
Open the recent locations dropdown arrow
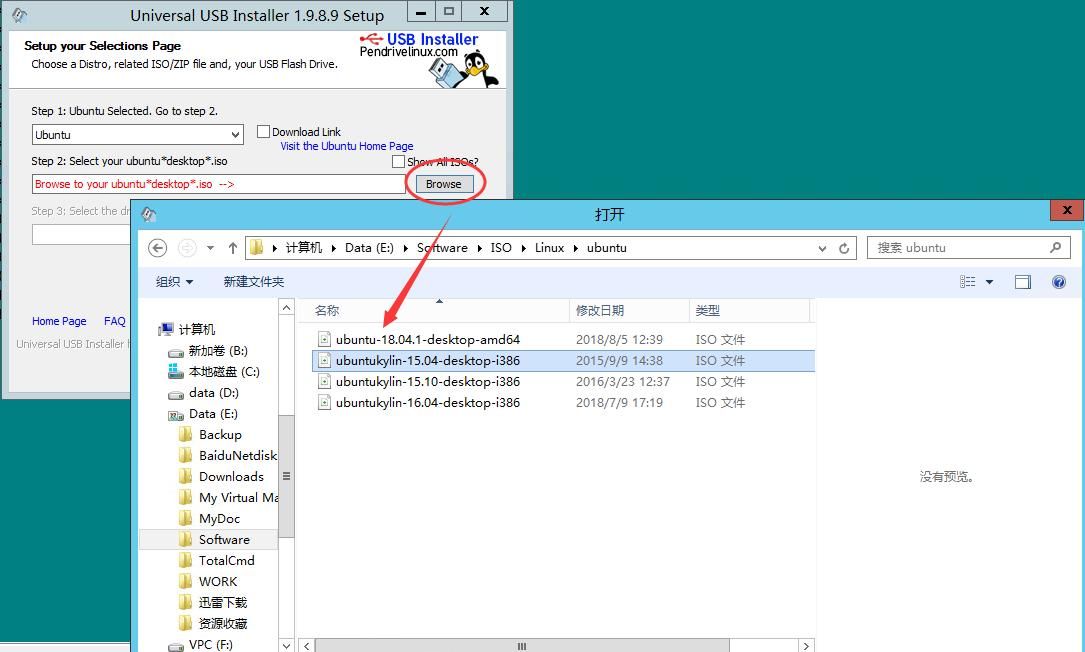[x=210, y=248]
